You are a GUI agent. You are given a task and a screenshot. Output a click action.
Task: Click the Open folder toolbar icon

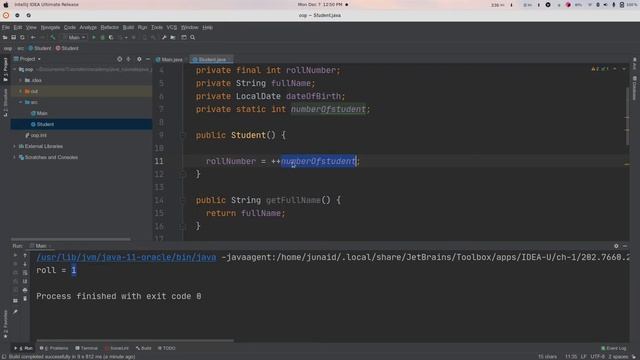pos(5,38)
